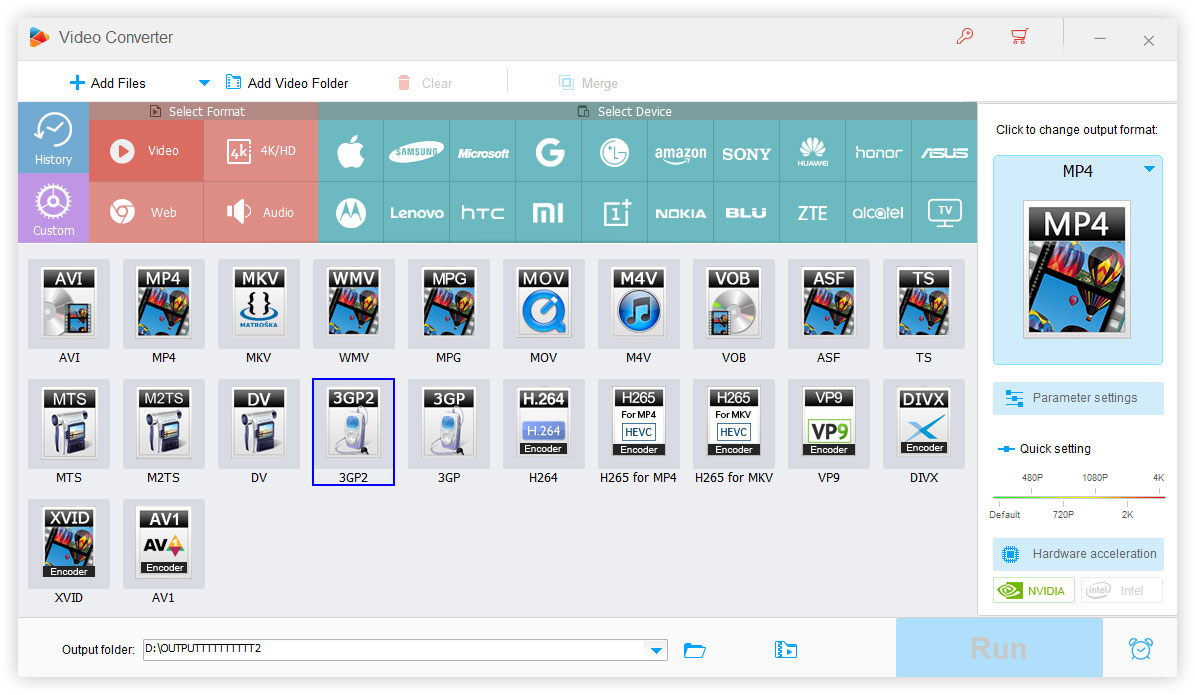Select the Huawei device category
1195x695 pixels.
click(812, 151)
